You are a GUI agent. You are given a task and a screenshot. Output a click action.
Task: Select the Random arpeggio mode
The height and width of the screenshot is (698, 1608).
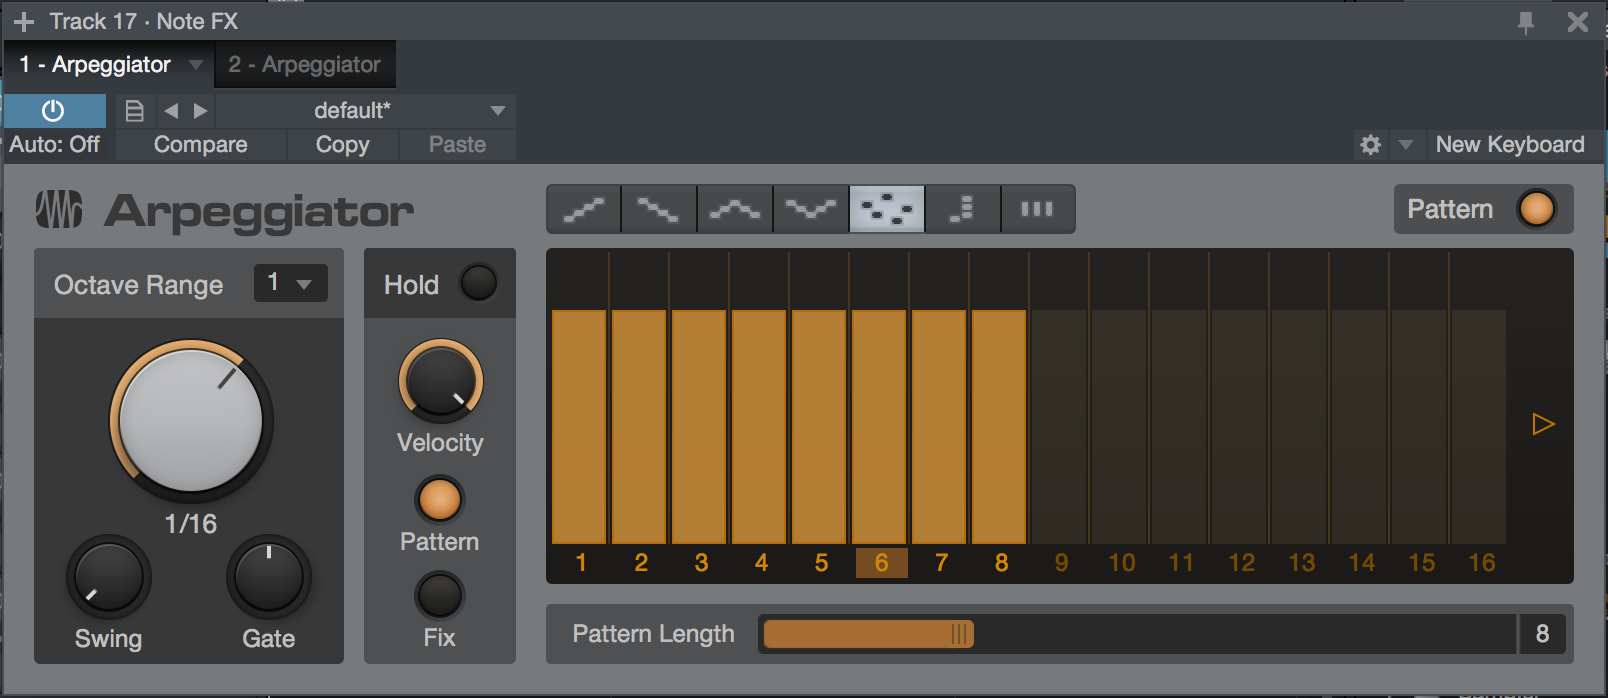(x=887, y=209)
